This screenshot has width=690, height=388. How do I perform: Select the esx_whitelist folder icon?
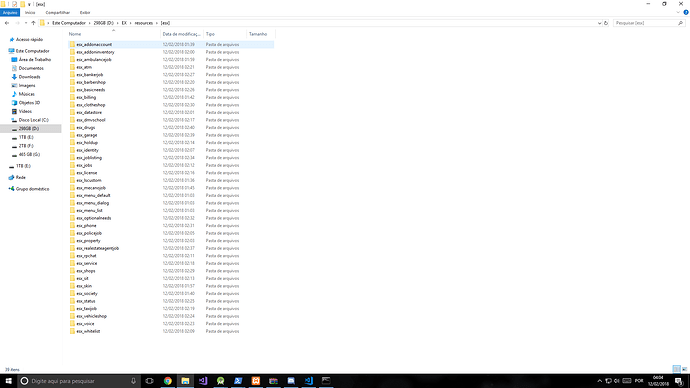coord(72,331)
